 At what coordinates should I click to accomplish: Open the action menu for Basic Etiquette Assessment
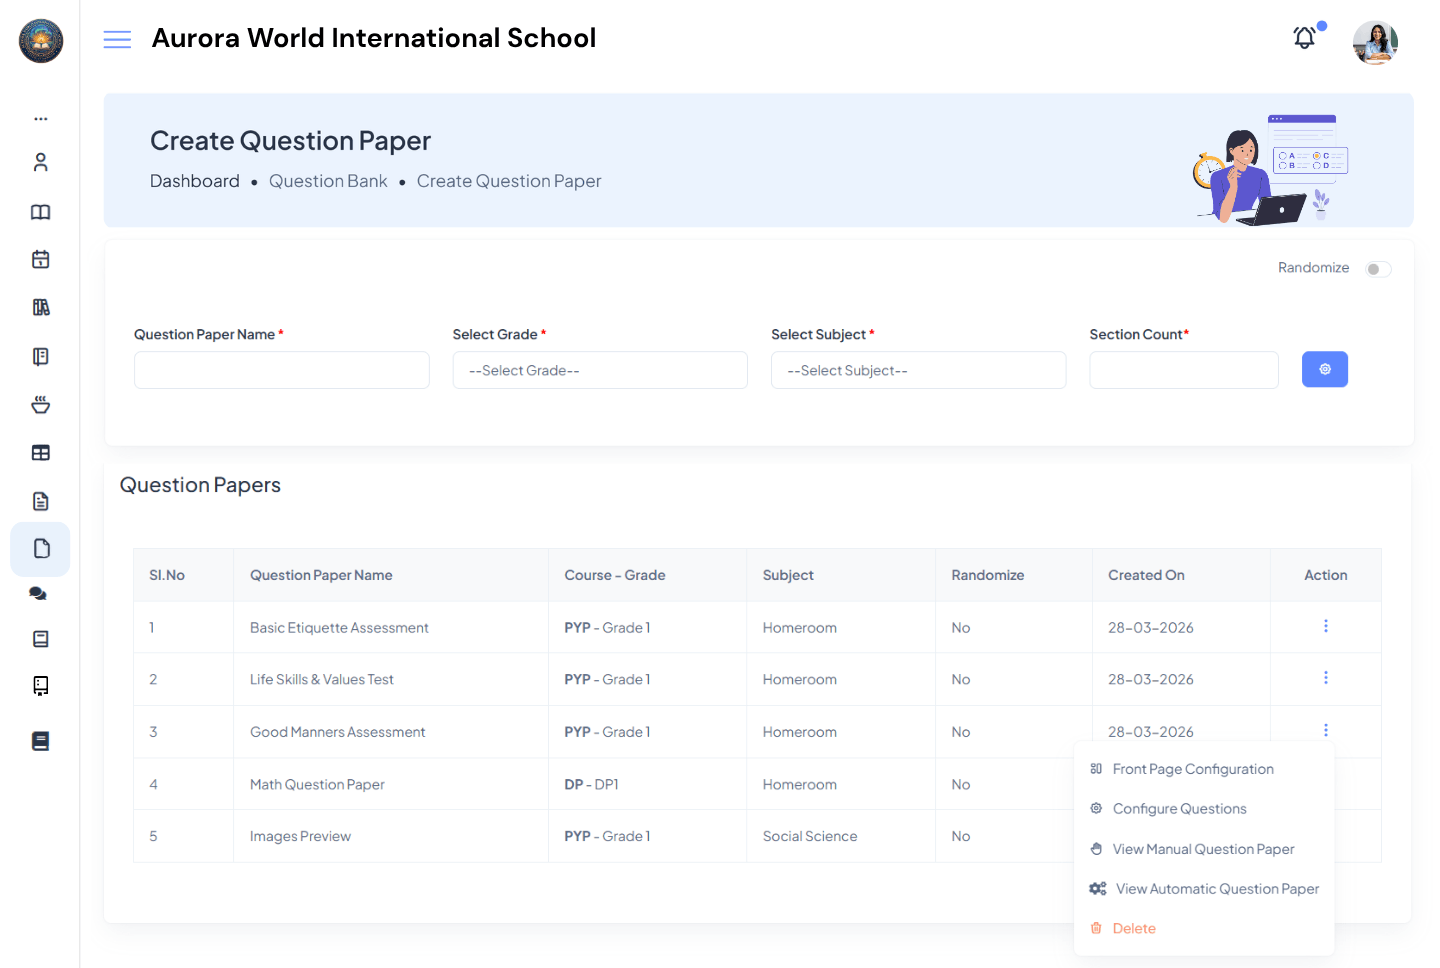pyautogui.click(x=1325, y=627)
